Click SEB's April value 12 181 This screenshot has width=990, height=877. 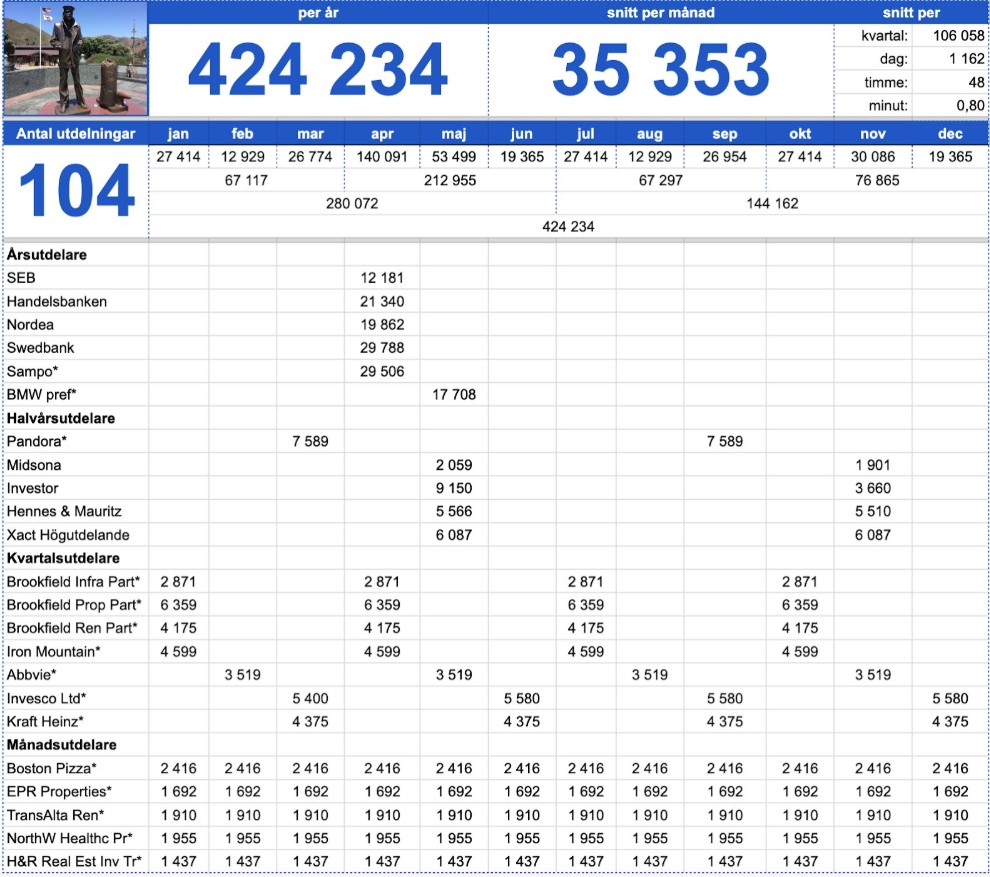(382, 278)
